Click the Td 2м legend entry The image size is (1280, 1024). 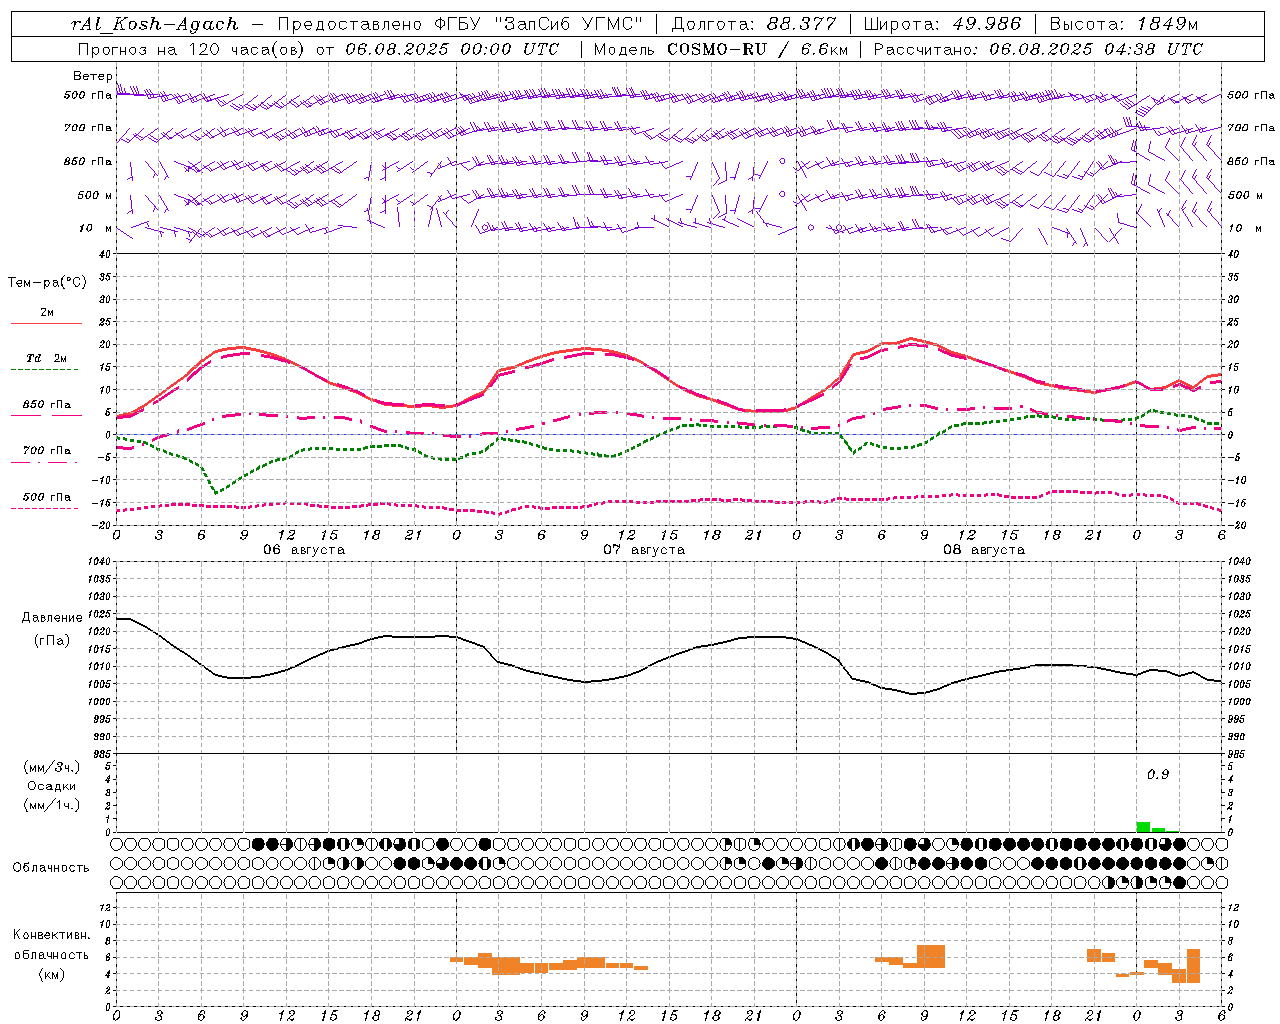click(x=46, y=358)
